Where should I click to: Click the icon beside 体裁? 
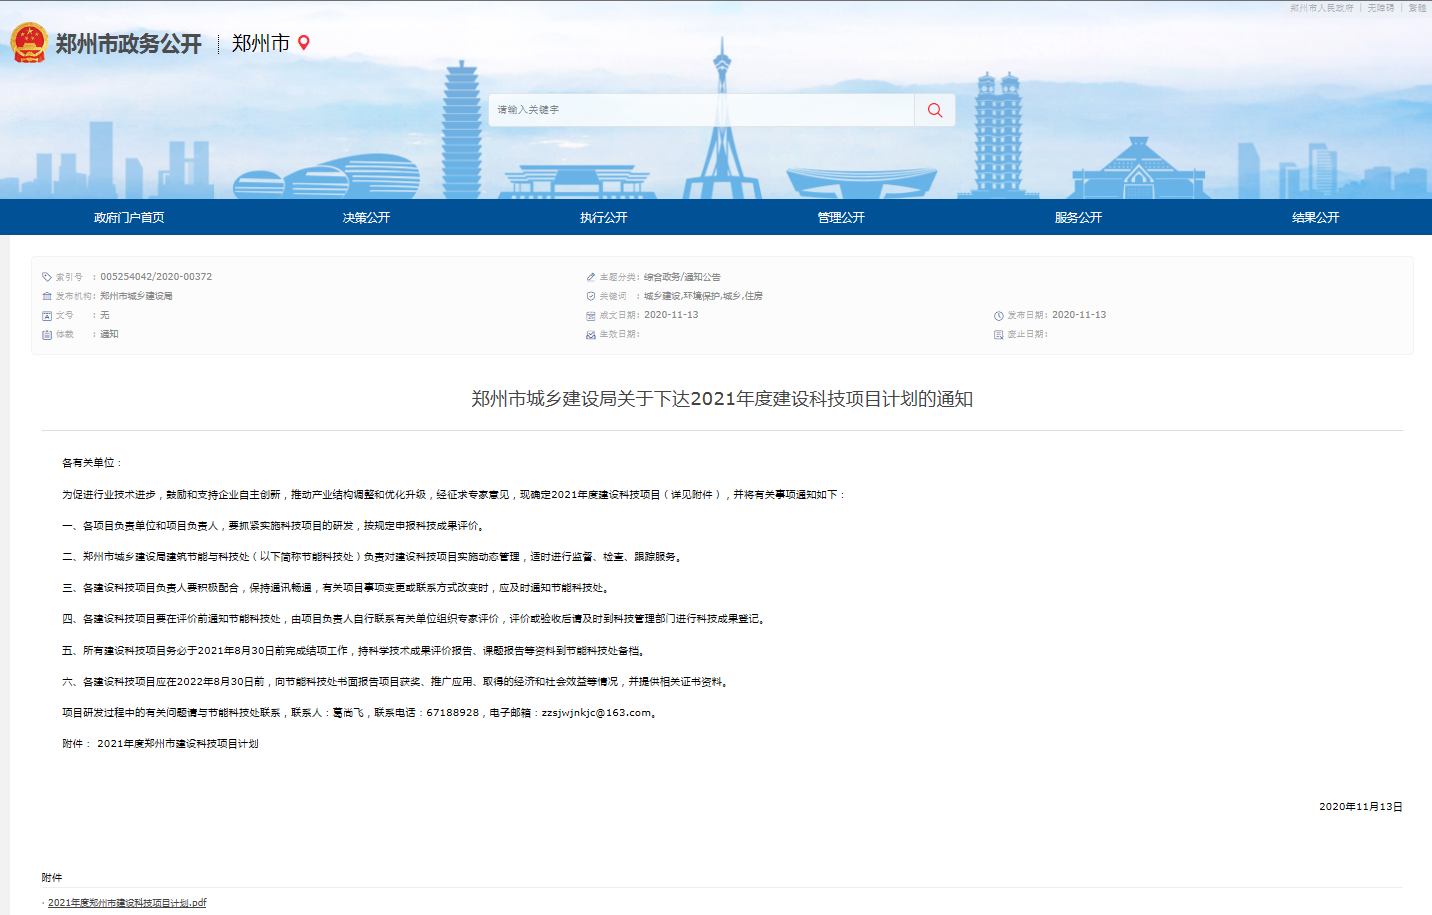(x=47, y=335)
